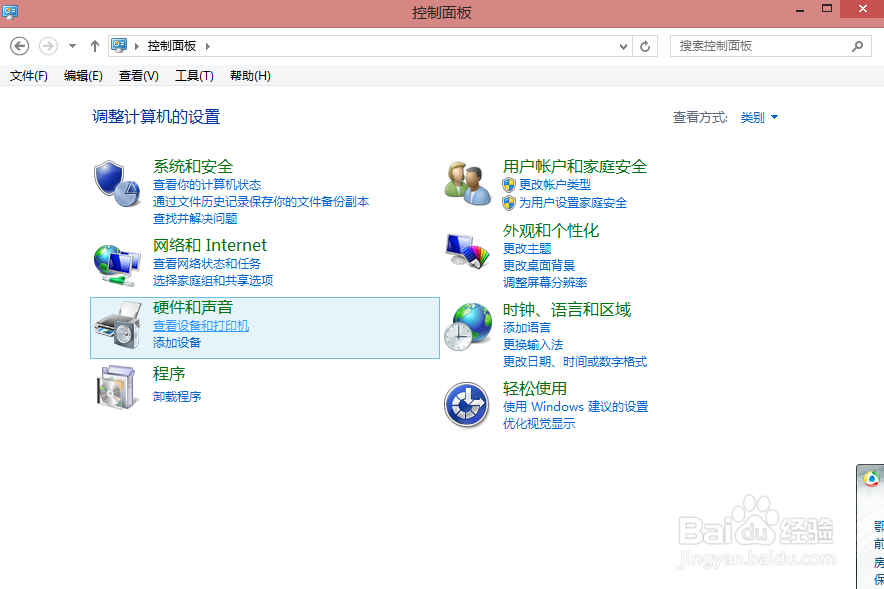
Task: Click the colorful browser icon in side popup
Action: [872, 479]
